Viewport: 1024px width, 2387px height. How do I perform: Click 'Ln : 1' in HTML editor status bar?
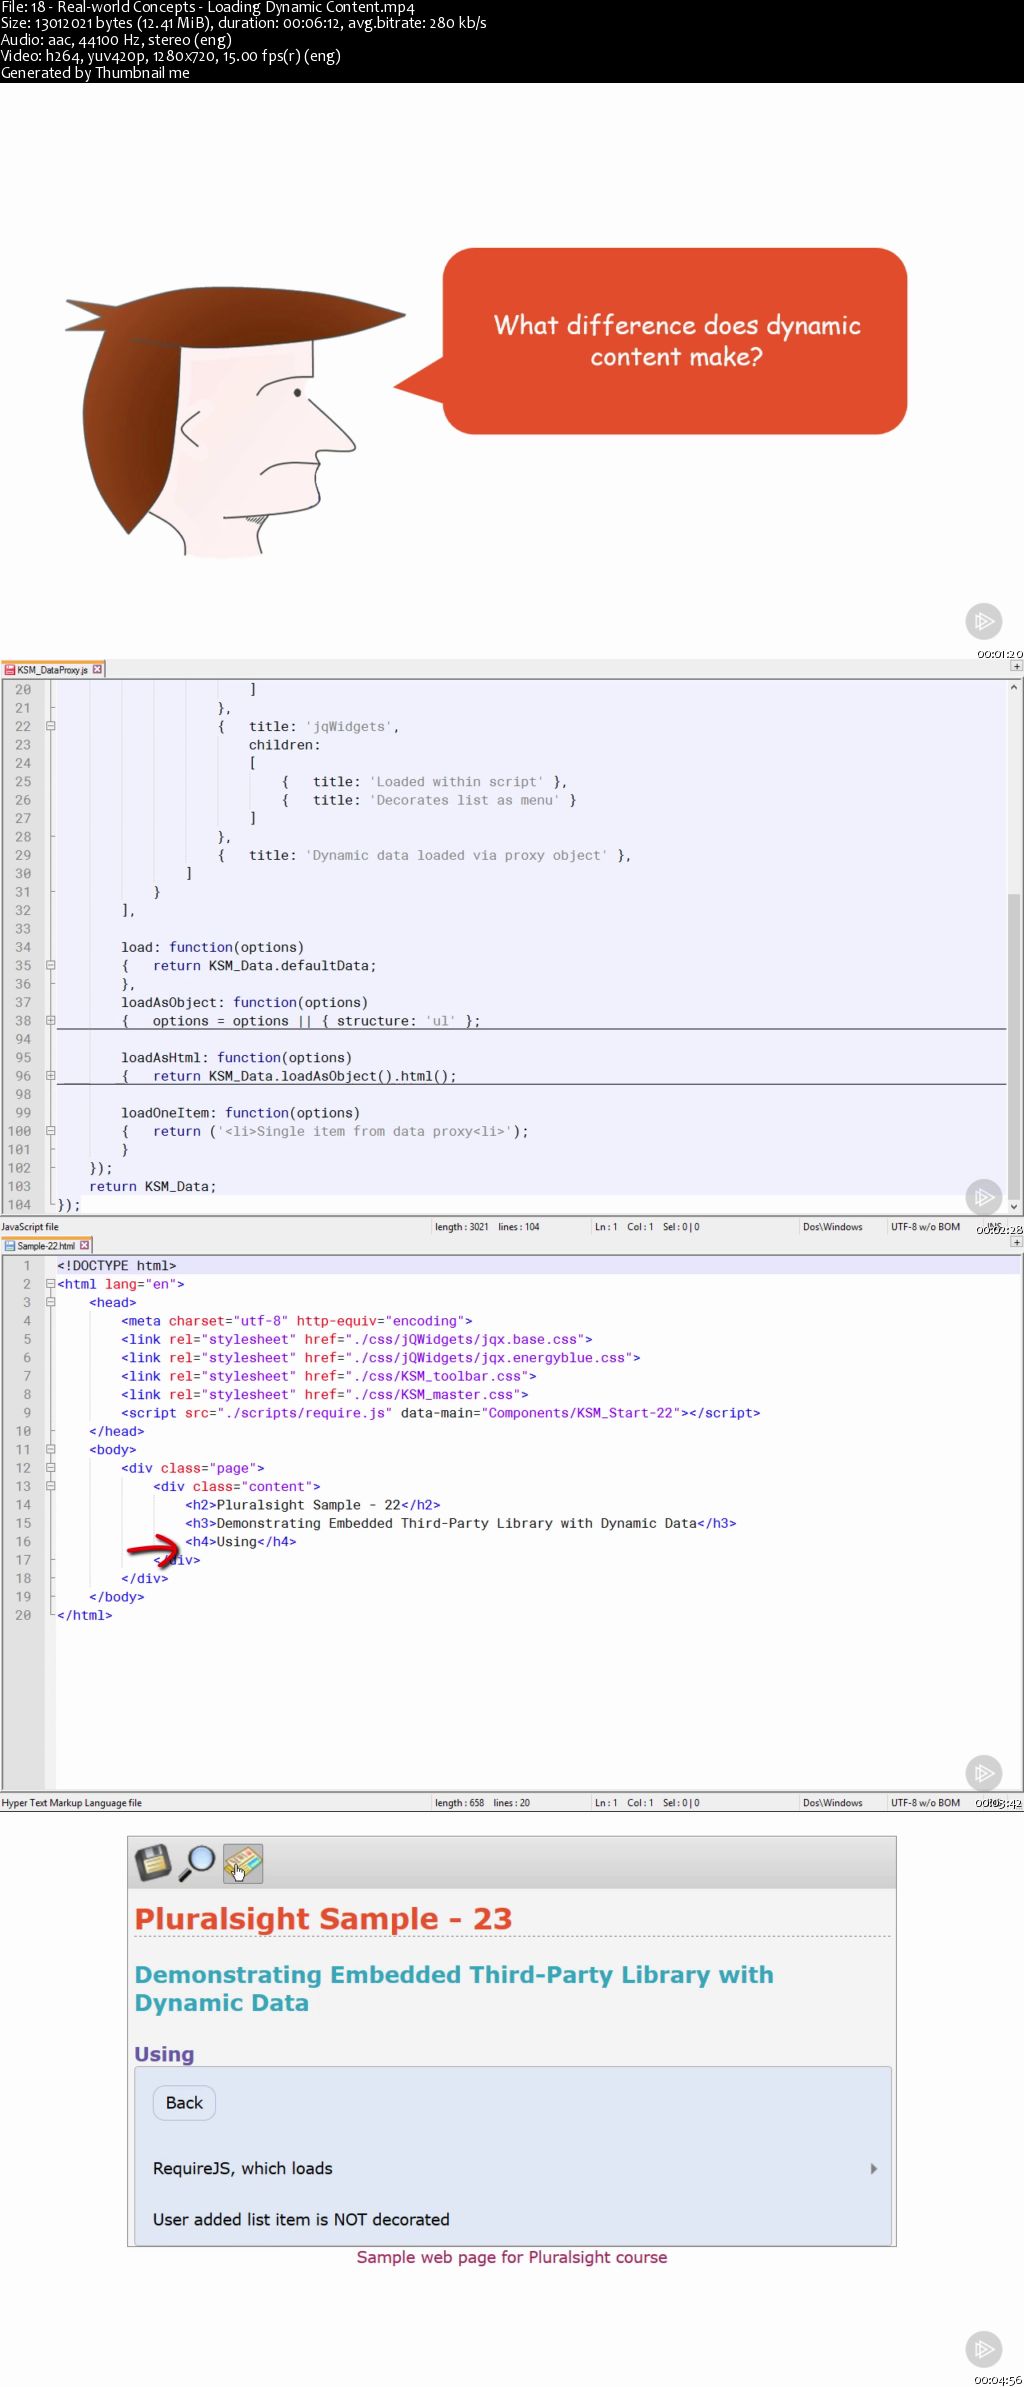606,1803
